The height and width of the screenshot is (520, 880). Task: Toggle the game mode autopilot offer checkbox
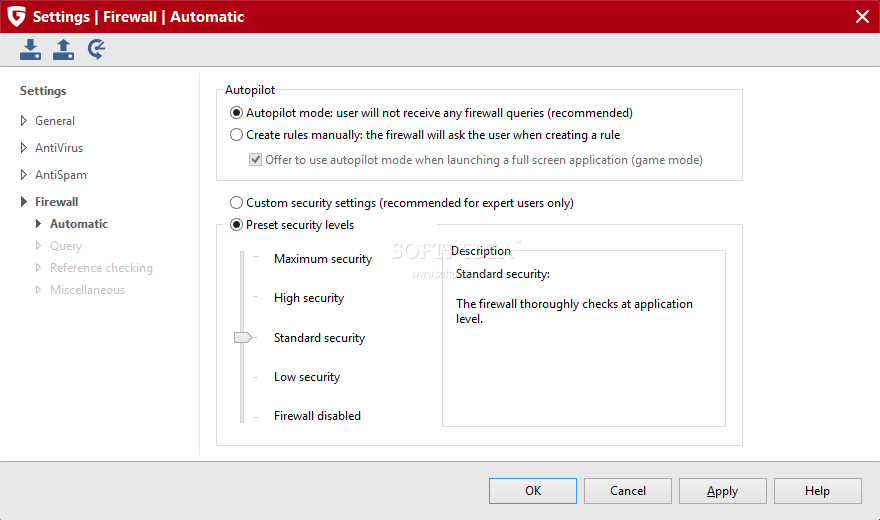point(255,160)
